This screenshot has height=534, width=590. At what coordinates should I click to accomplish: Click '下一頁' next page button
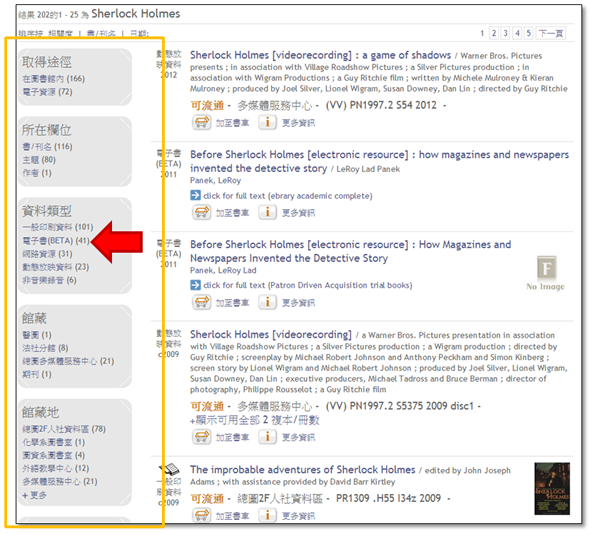tap(551, 33)
